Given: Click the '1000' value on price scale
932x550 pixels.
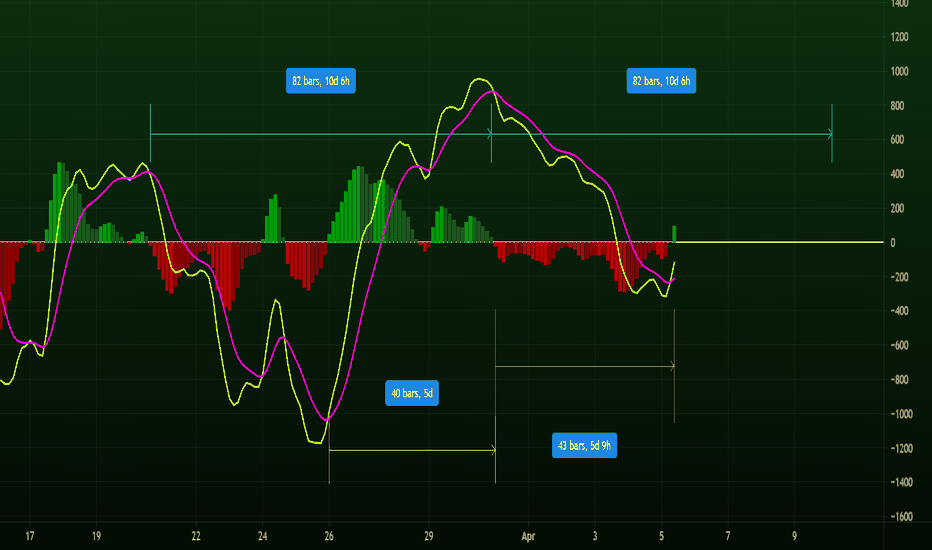Looking at the screenshot, I should tap(899, 71).
